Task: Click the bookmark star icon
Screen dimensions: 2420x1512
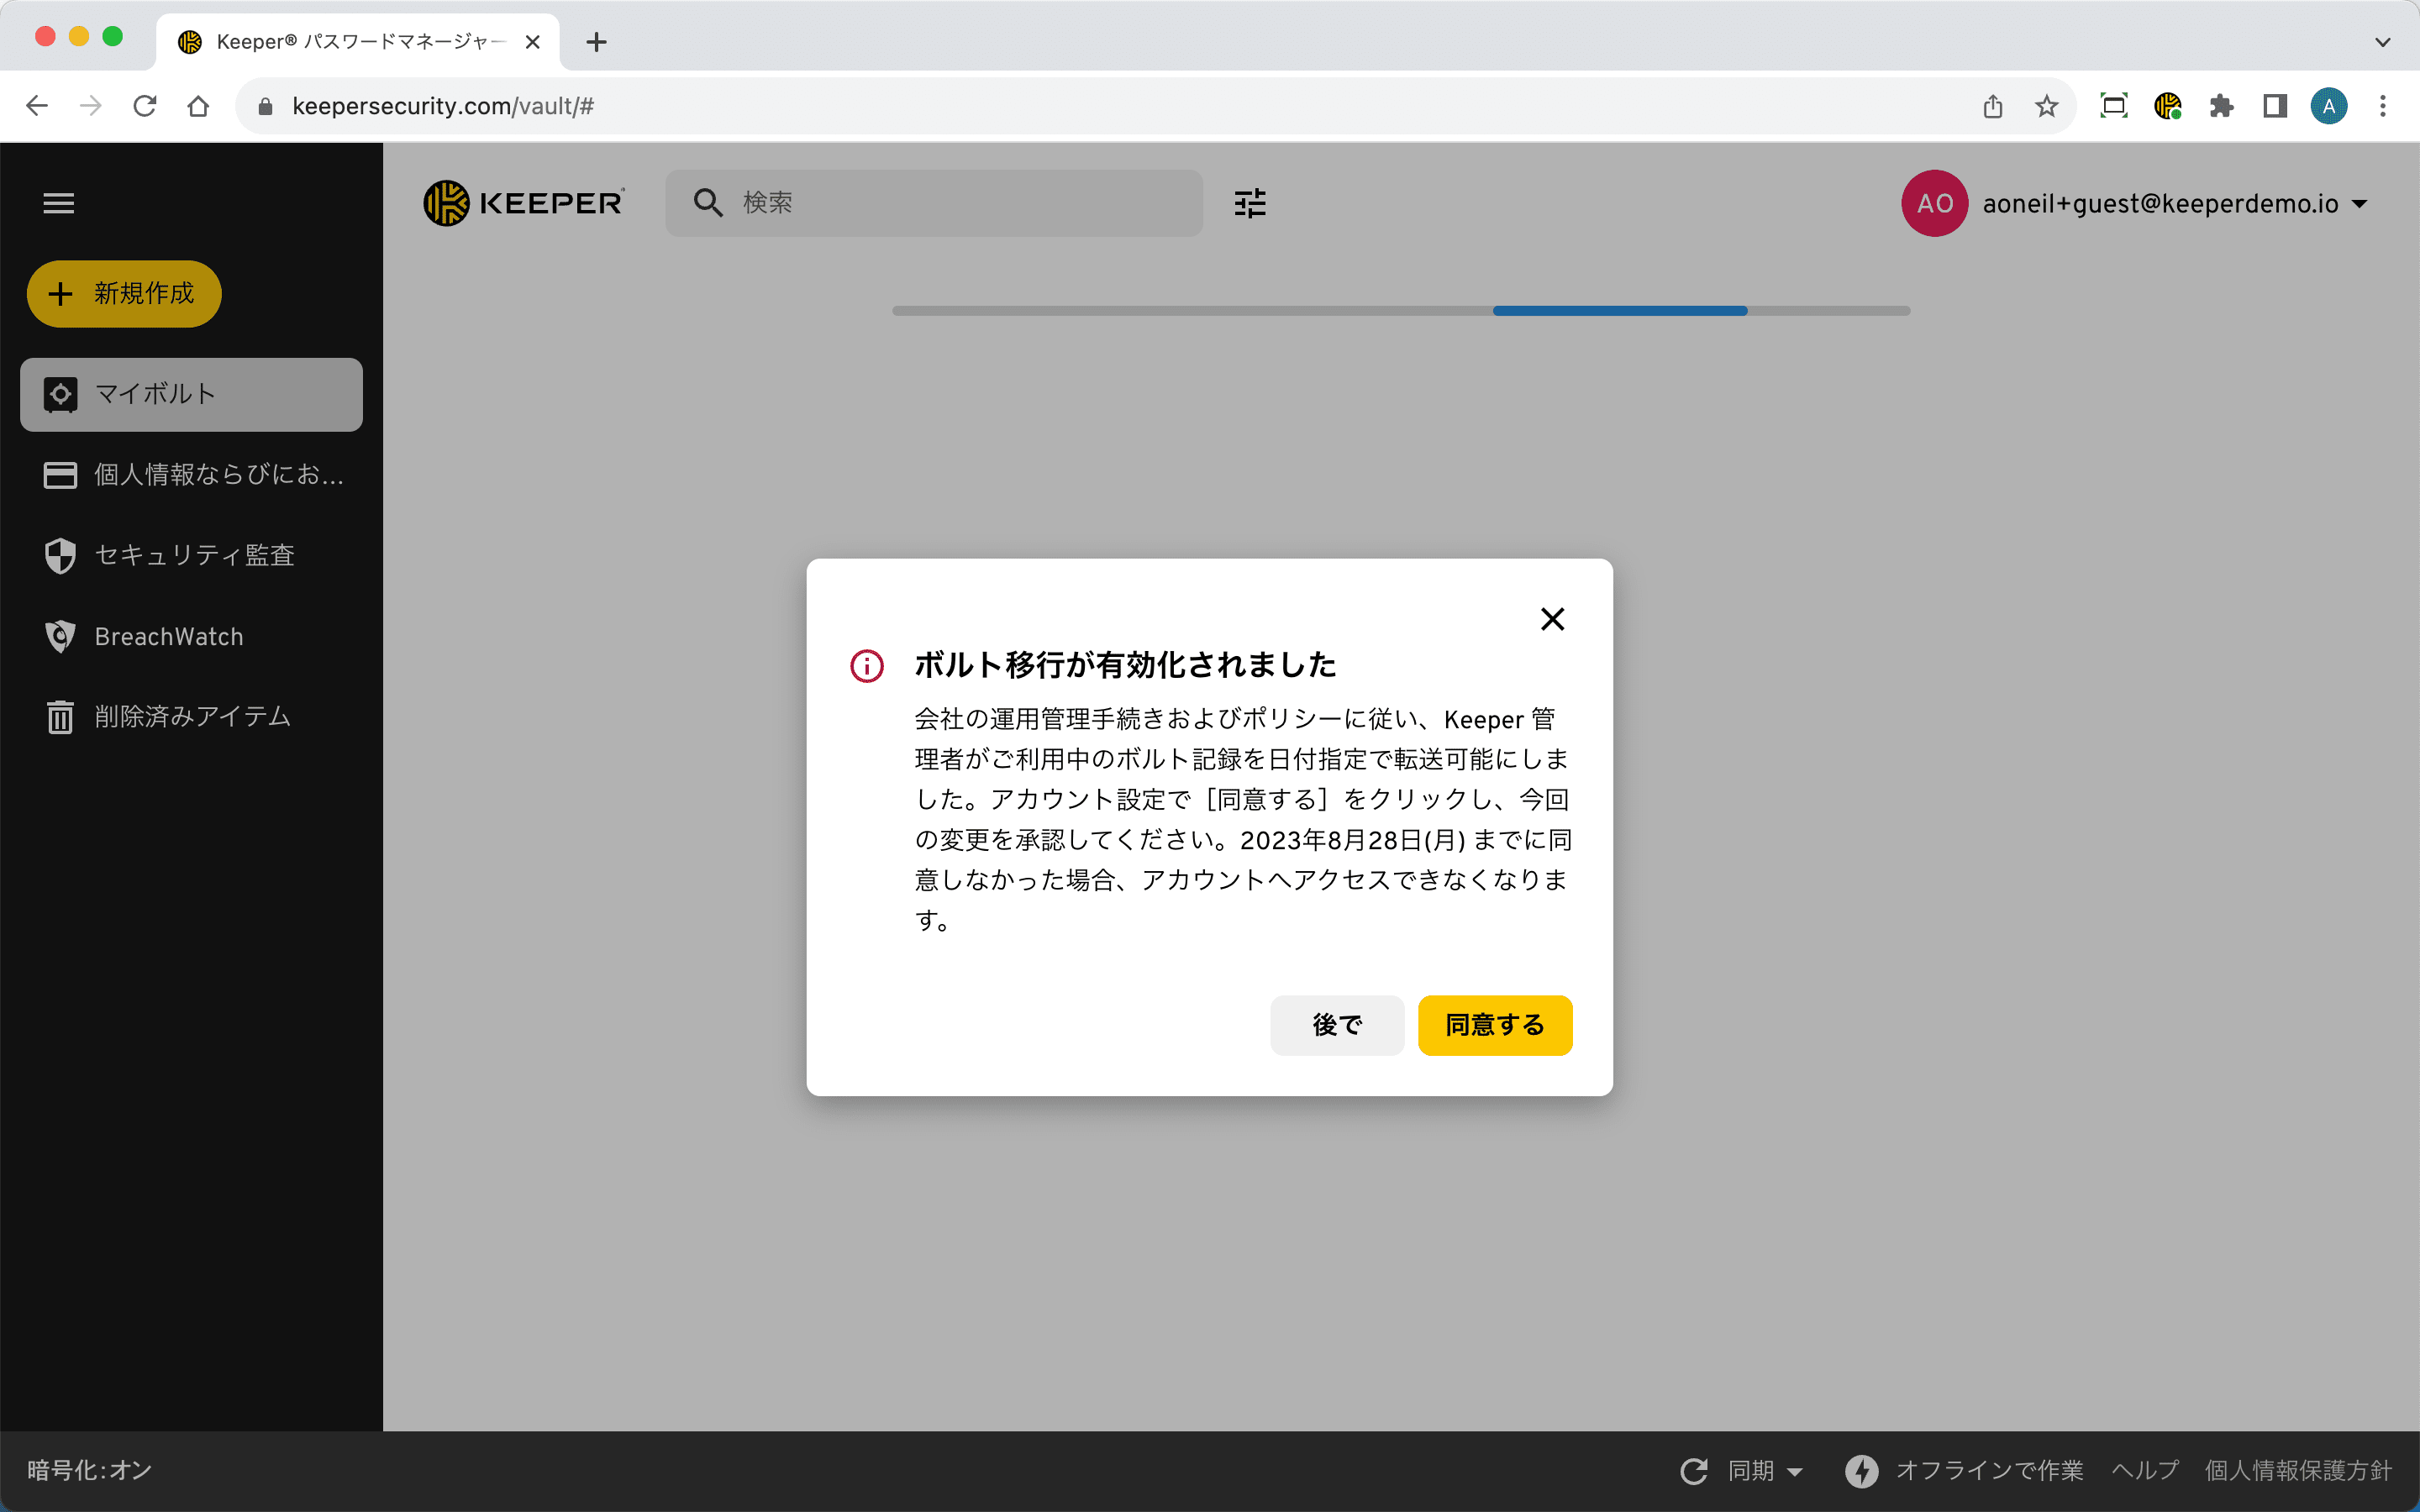Action: tap(2046, 106)
